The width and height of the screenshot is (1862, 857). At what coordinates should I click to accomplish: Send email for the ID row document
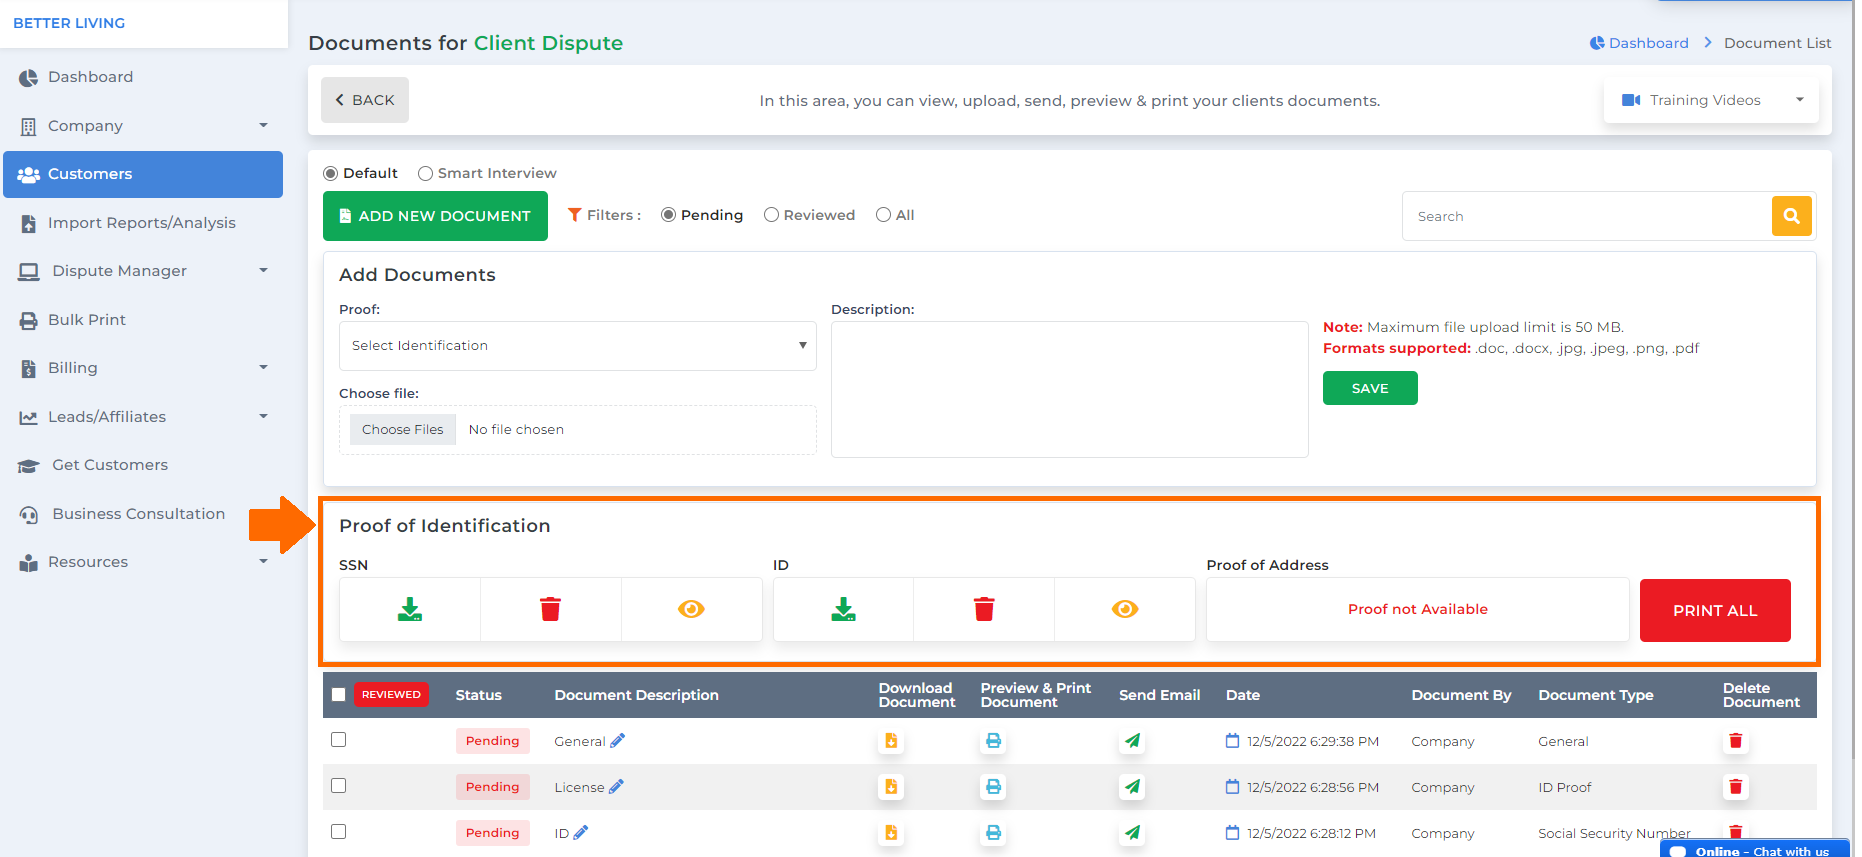(1132, 833)
